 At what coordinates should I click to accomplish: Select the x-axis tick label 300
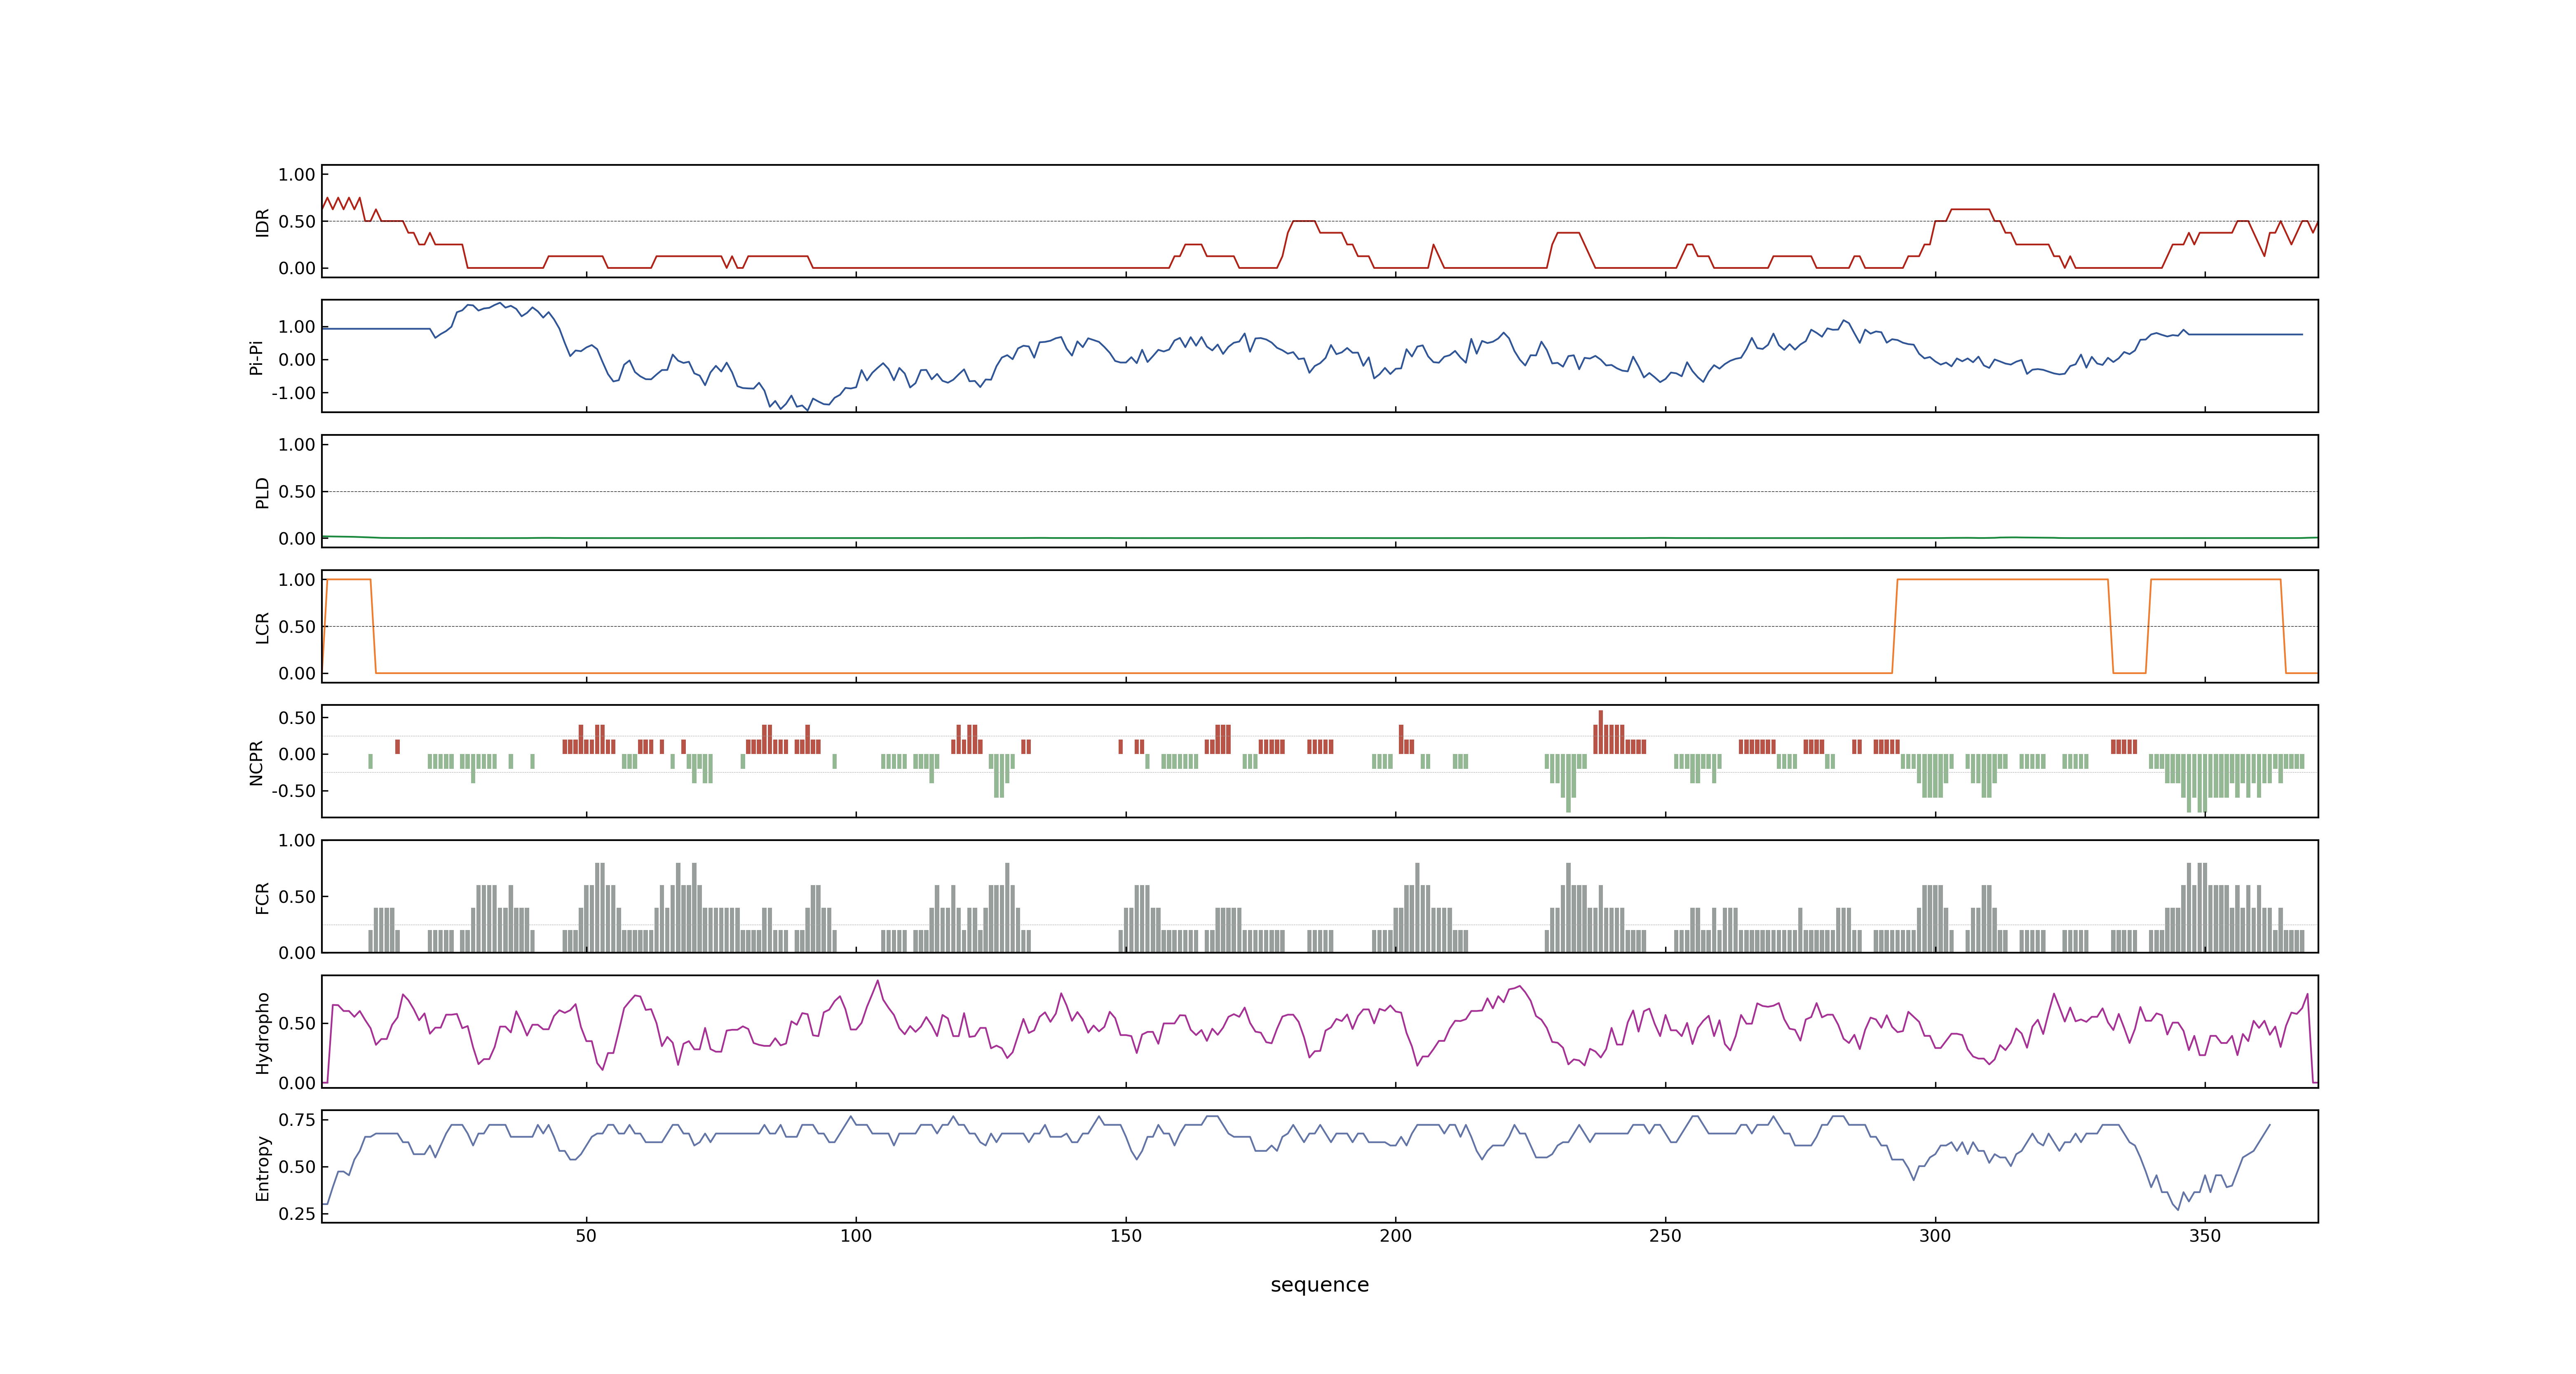point(1935,1236)
